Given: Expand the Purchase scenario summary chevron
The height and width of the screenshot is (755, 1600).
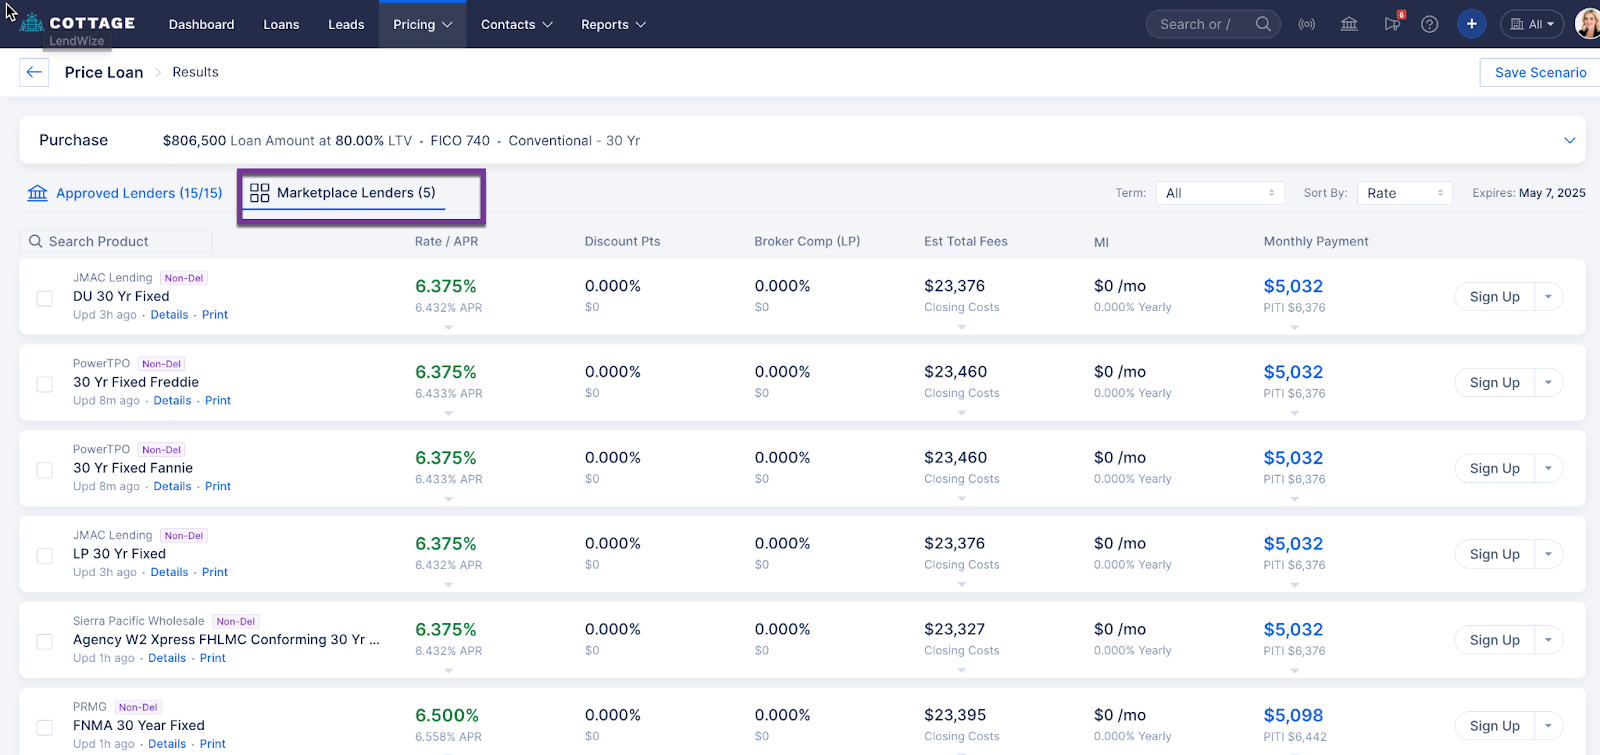Looking at the screenshot, I should [1569, 140].
